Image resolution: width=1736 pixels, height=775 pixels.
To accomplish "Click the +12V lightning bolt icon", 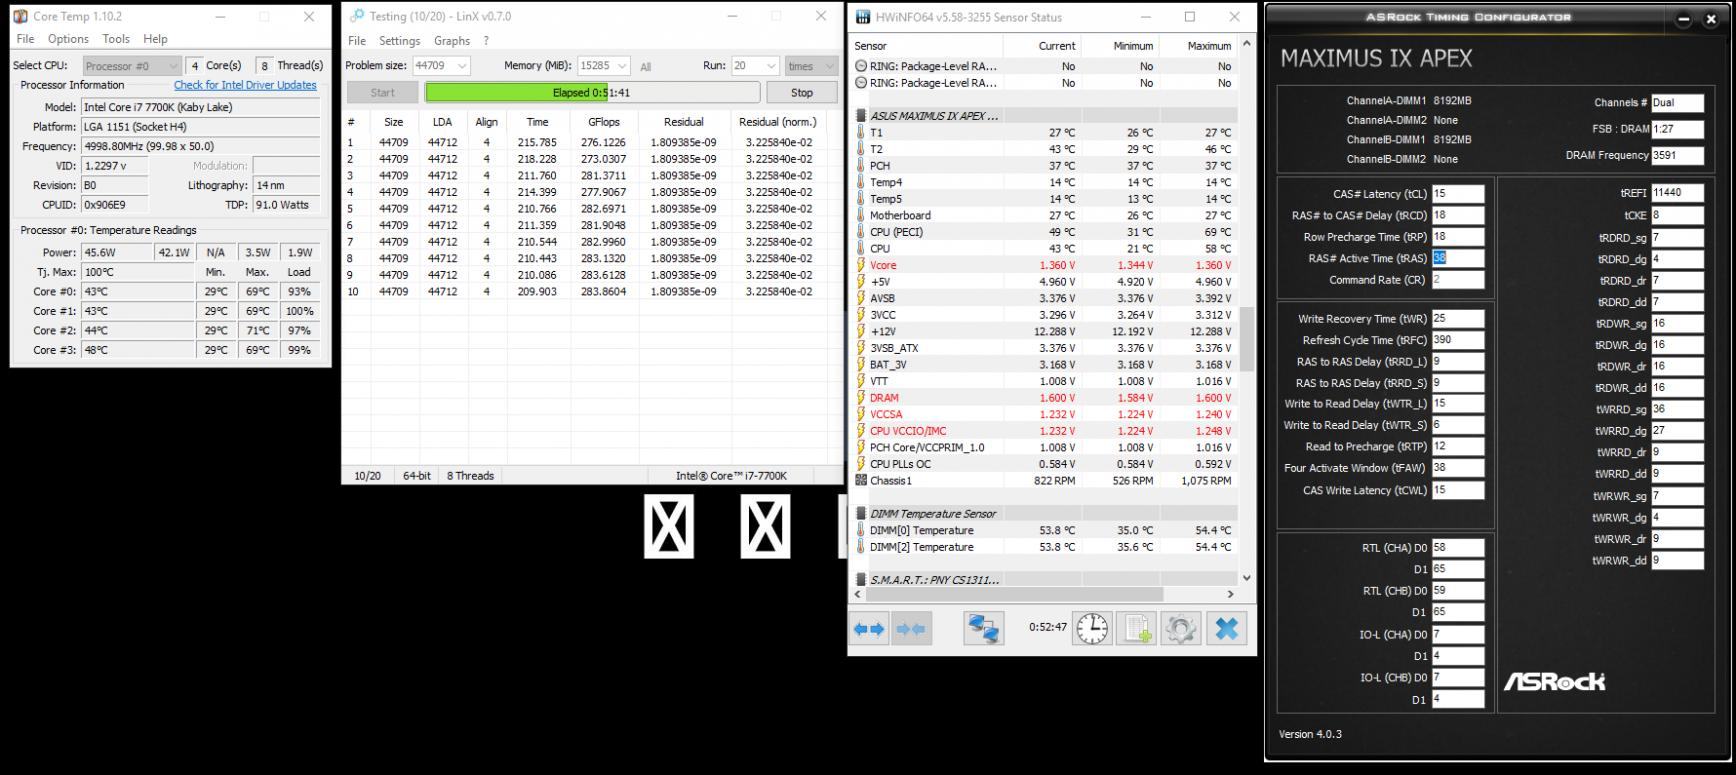I will [x=861, y=331].
